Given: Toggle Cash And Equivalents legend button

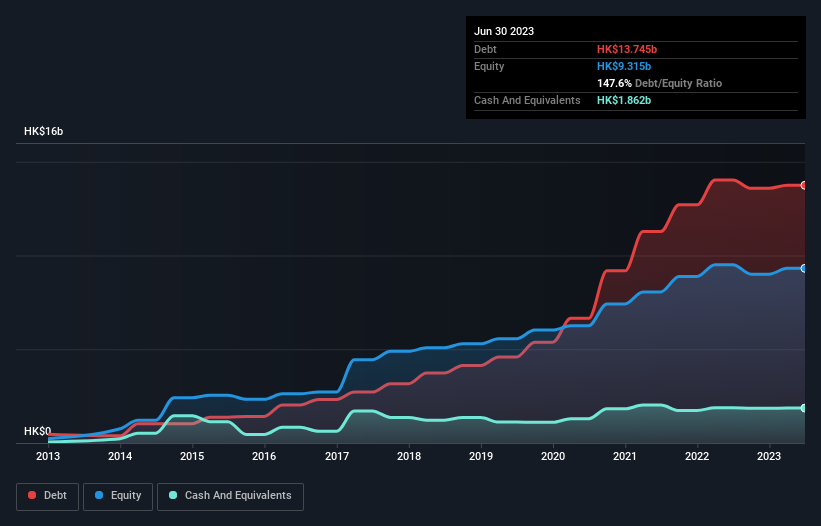Looking at the screenshot, I should coord(230,496).
